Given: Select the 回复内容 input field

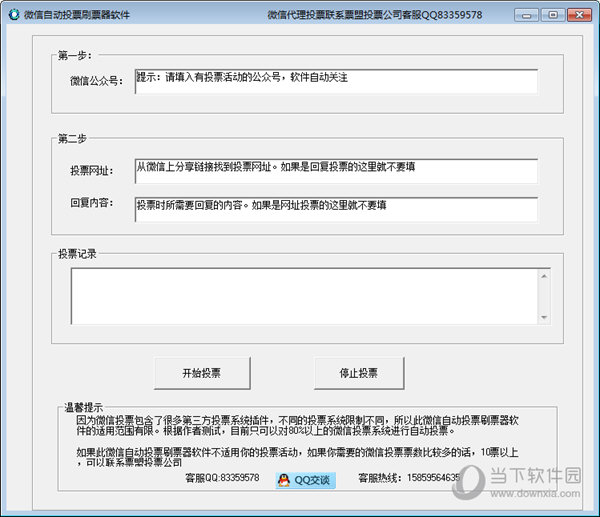Looking at the screenshot, I should 336,209.
